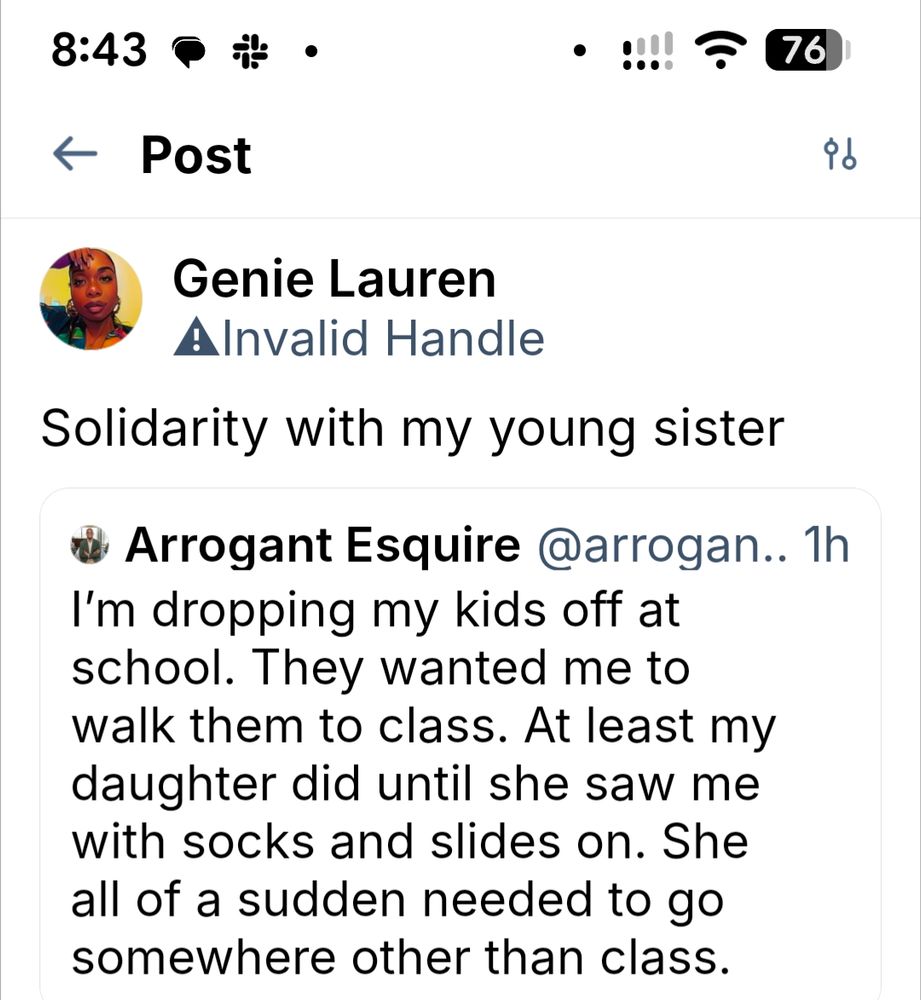Tap the Invalid Handle text
This screenshot has width=921, height=1000.
point(382,339)
